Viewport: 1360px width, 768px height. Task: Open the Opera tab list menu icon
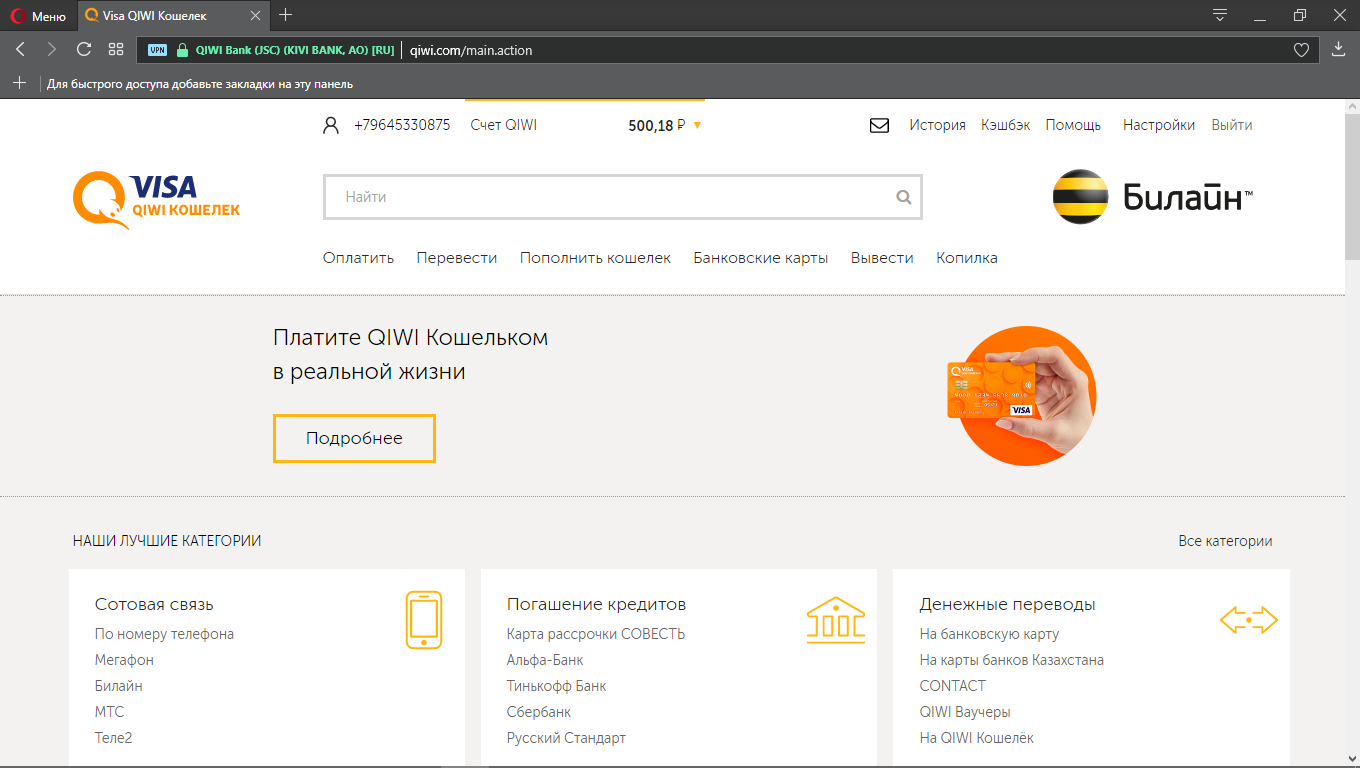1220,15
